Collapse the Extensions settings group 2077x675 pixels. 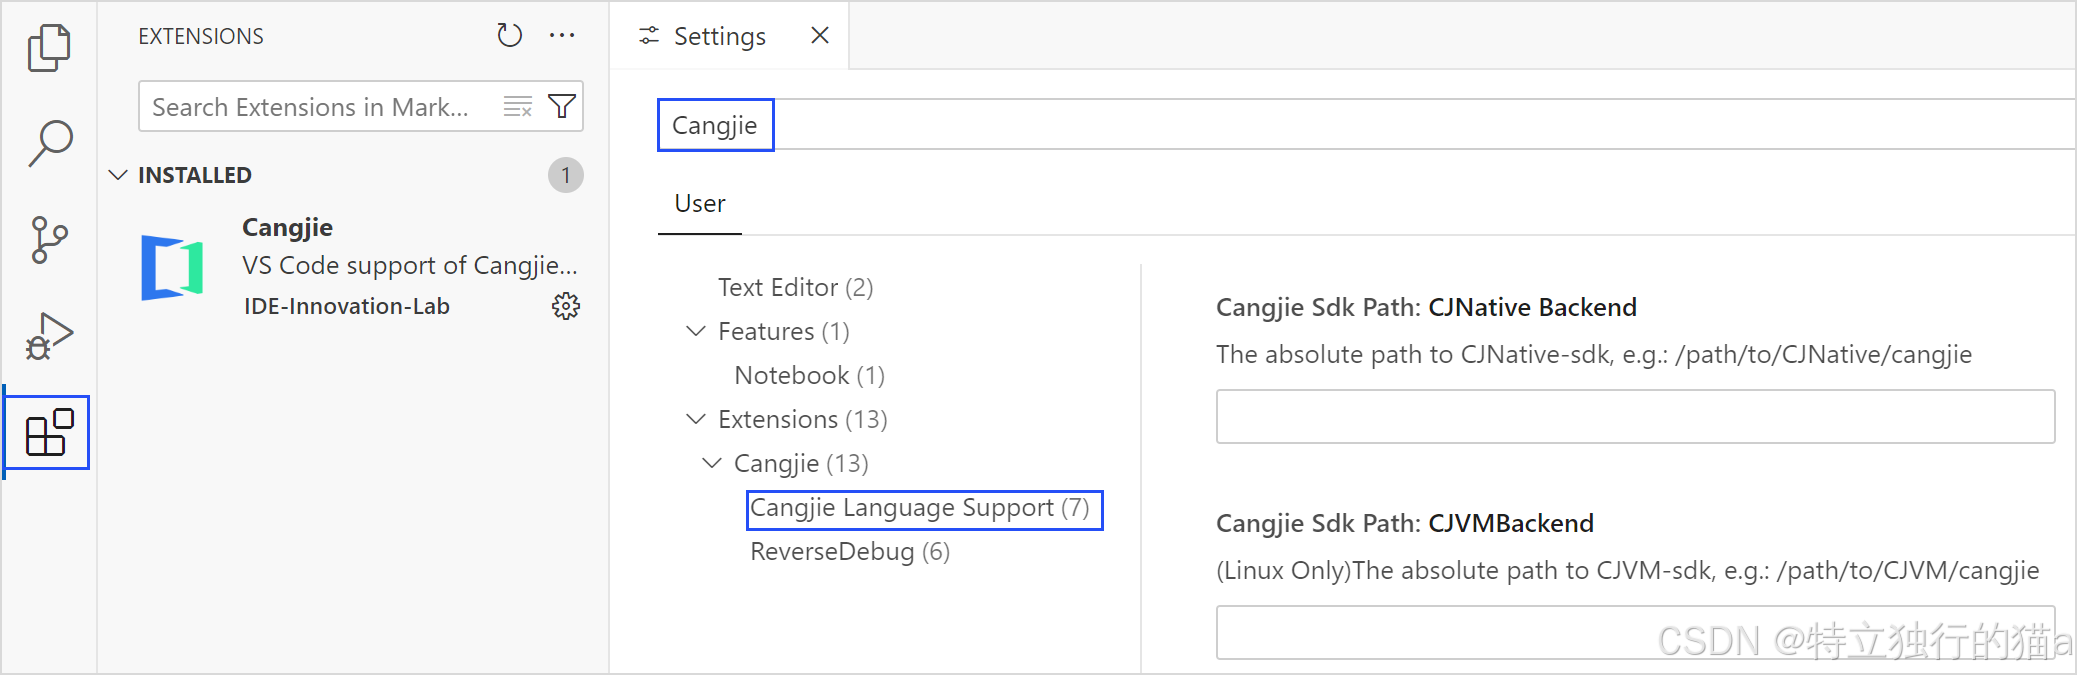point(695,419)
